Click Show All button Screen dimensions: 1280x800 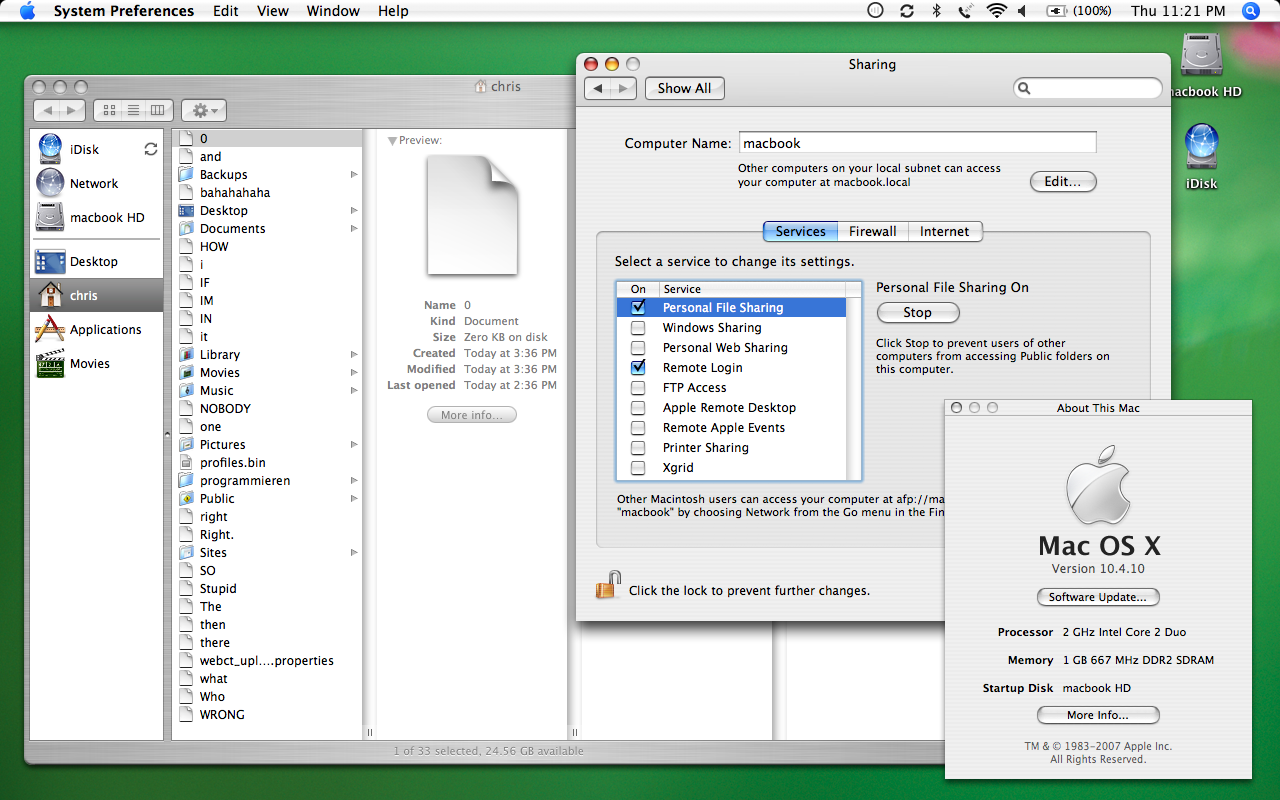685,88
